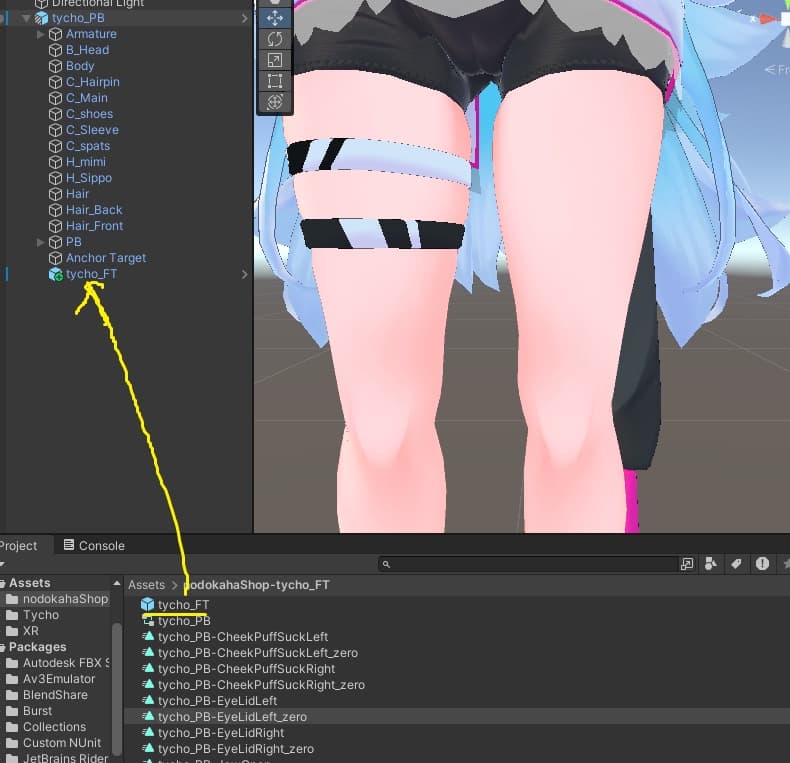
Task: Select Hair_Front in Hierarchy
Action: pyautogui.click(x=95, y=226)
